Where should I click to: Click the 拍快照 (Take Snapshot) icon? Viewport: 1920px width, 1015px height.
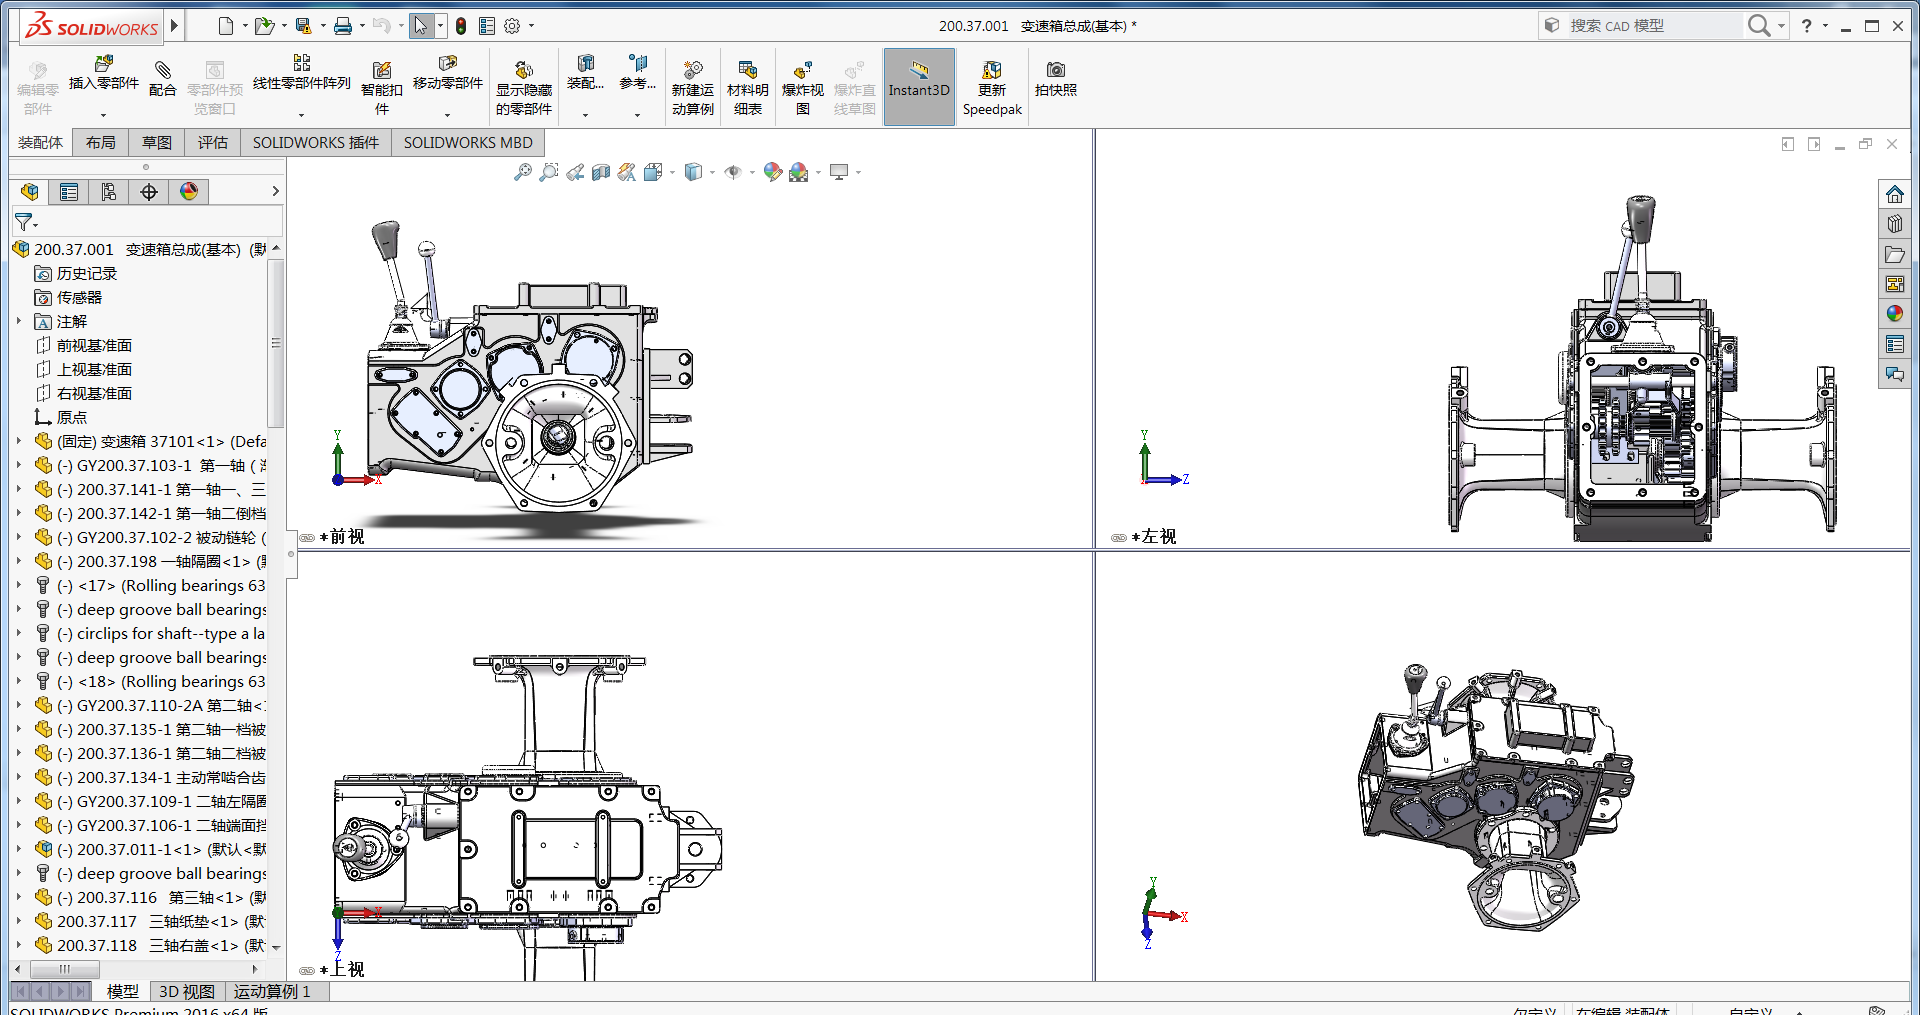pyautogui.click(x=1056, y=80)
